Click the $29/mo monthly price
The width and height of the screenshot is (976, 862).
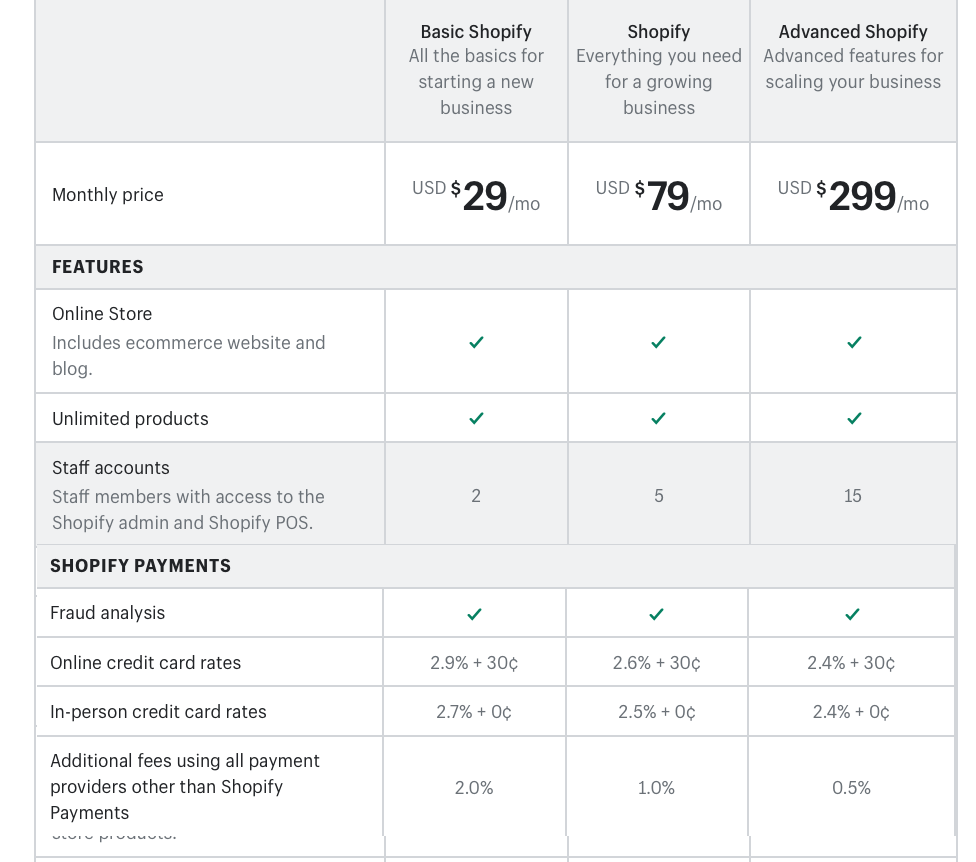(476, 196)
